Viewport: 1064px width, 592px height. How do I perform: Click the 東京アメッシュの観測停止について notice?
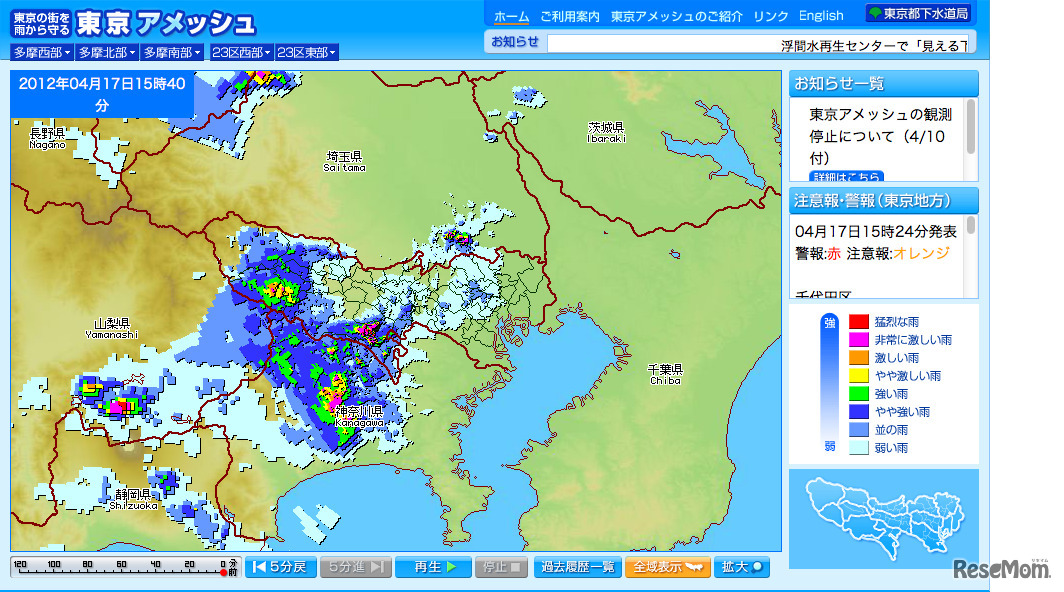[881, 136]
